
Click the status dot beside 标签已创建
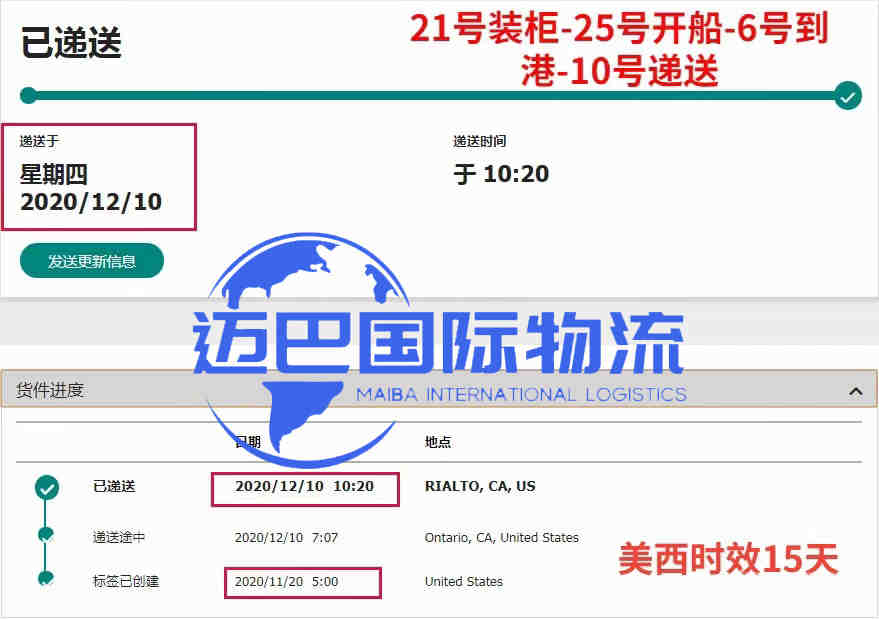click(x=45, y=578)
